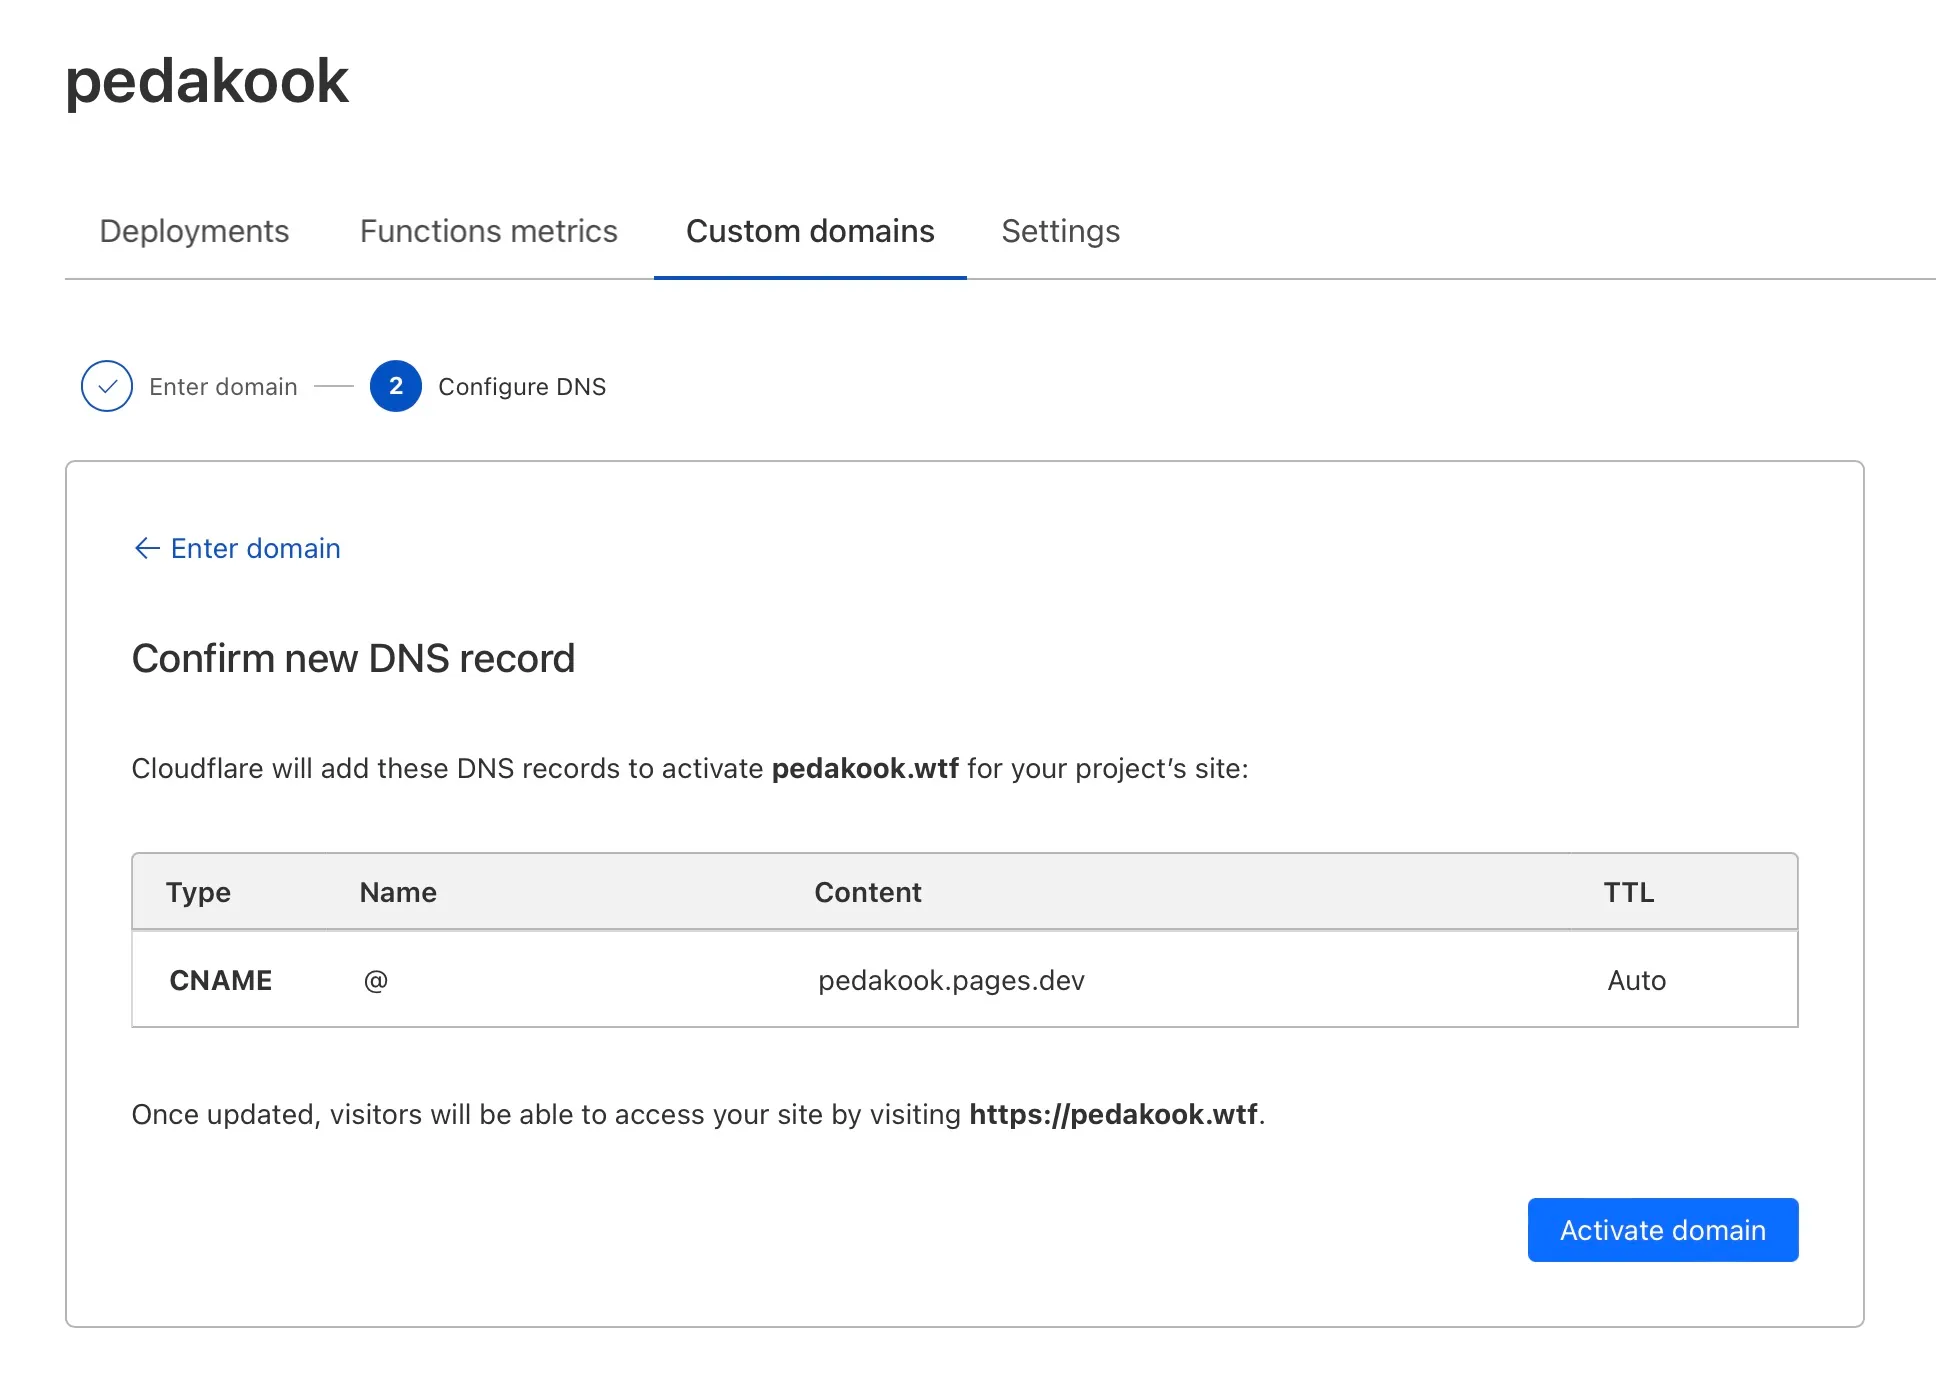Click the TTL column header

(x=1628, y=892)
